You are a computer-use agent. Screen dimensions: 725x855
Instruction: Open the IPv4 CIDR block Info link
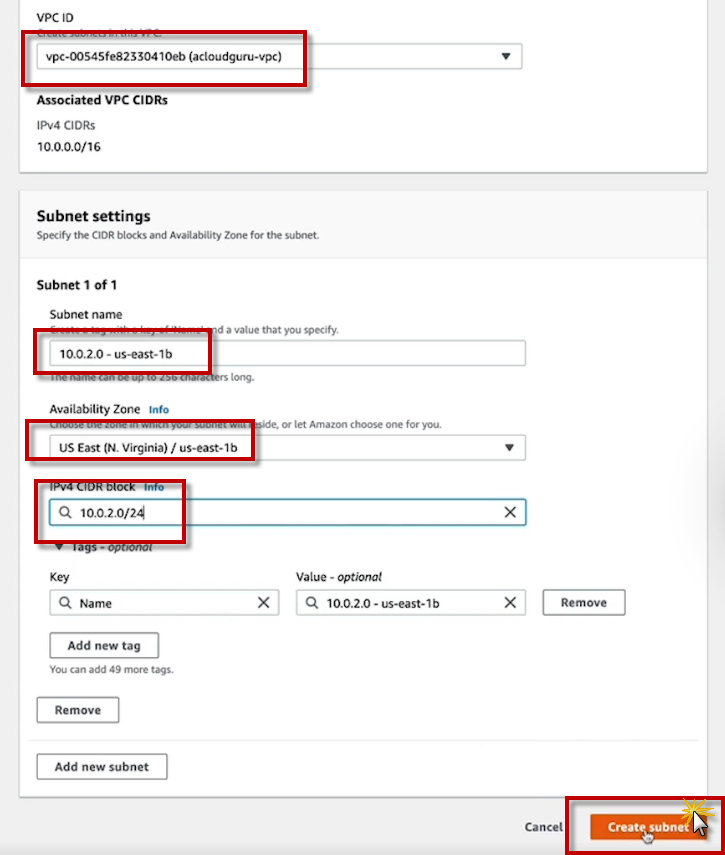coord(154,487)
